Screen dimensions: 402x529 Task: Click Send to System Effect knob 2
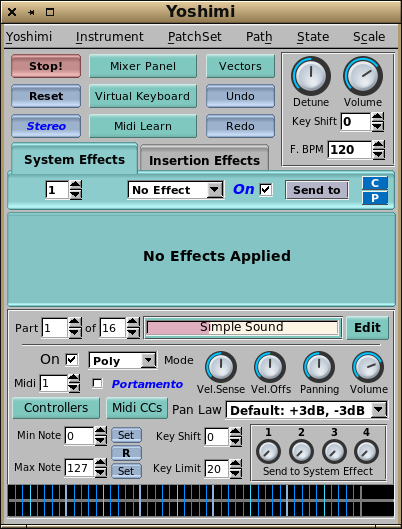301,451
